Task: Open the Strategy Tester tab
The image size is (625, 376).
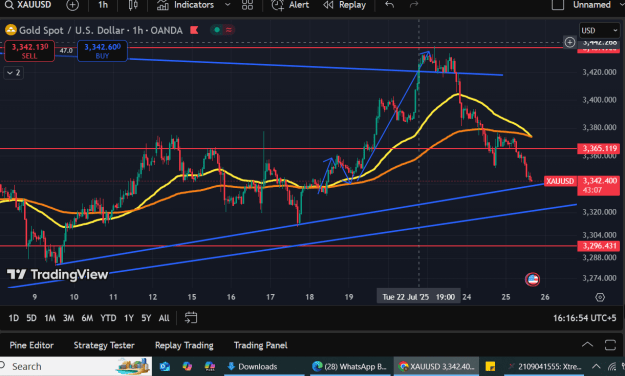Action: [104, 345]
